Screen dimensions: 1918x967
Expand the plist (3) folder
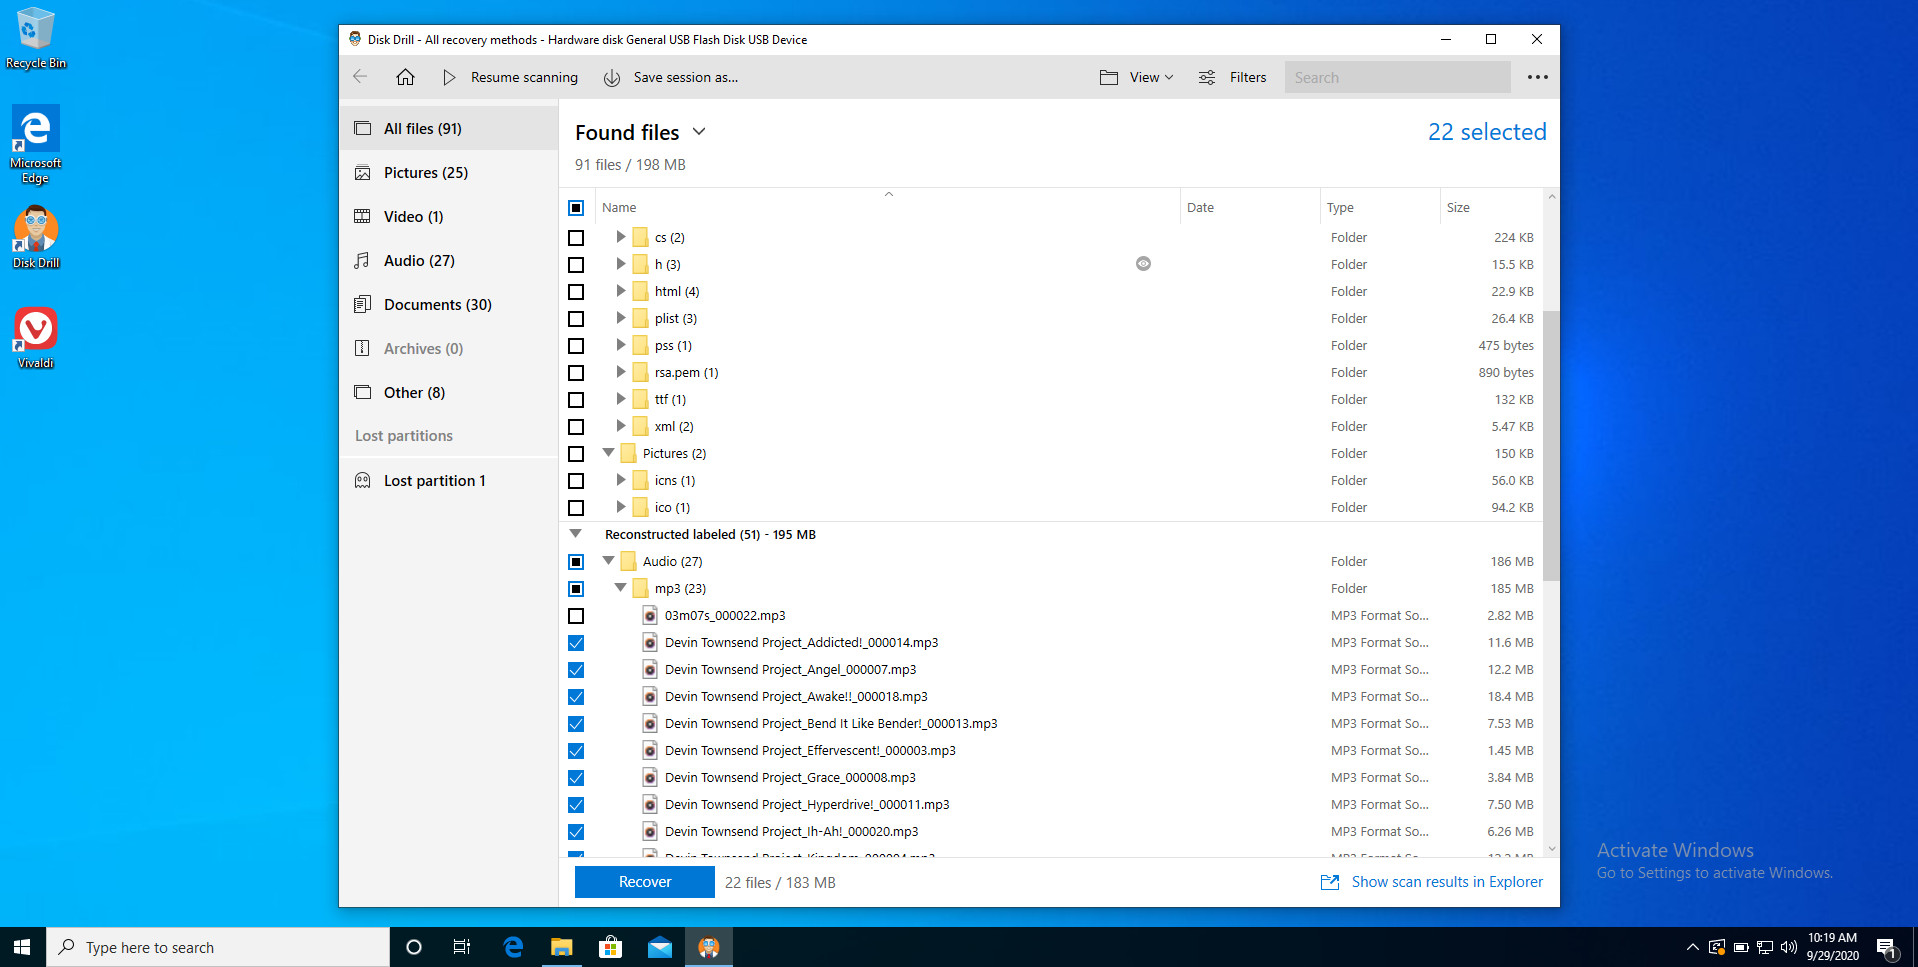[620, 318]
